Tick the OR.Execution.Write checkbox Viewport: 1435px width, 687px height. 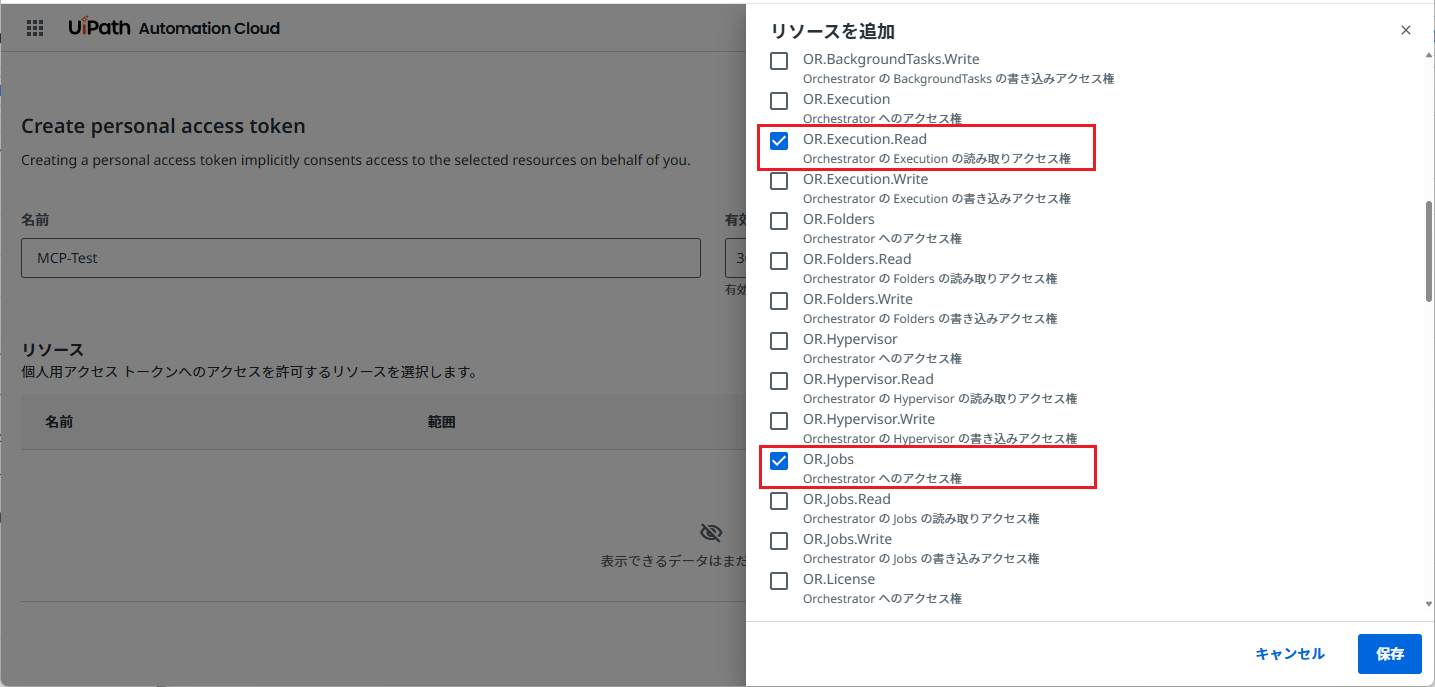pos(779,181)
